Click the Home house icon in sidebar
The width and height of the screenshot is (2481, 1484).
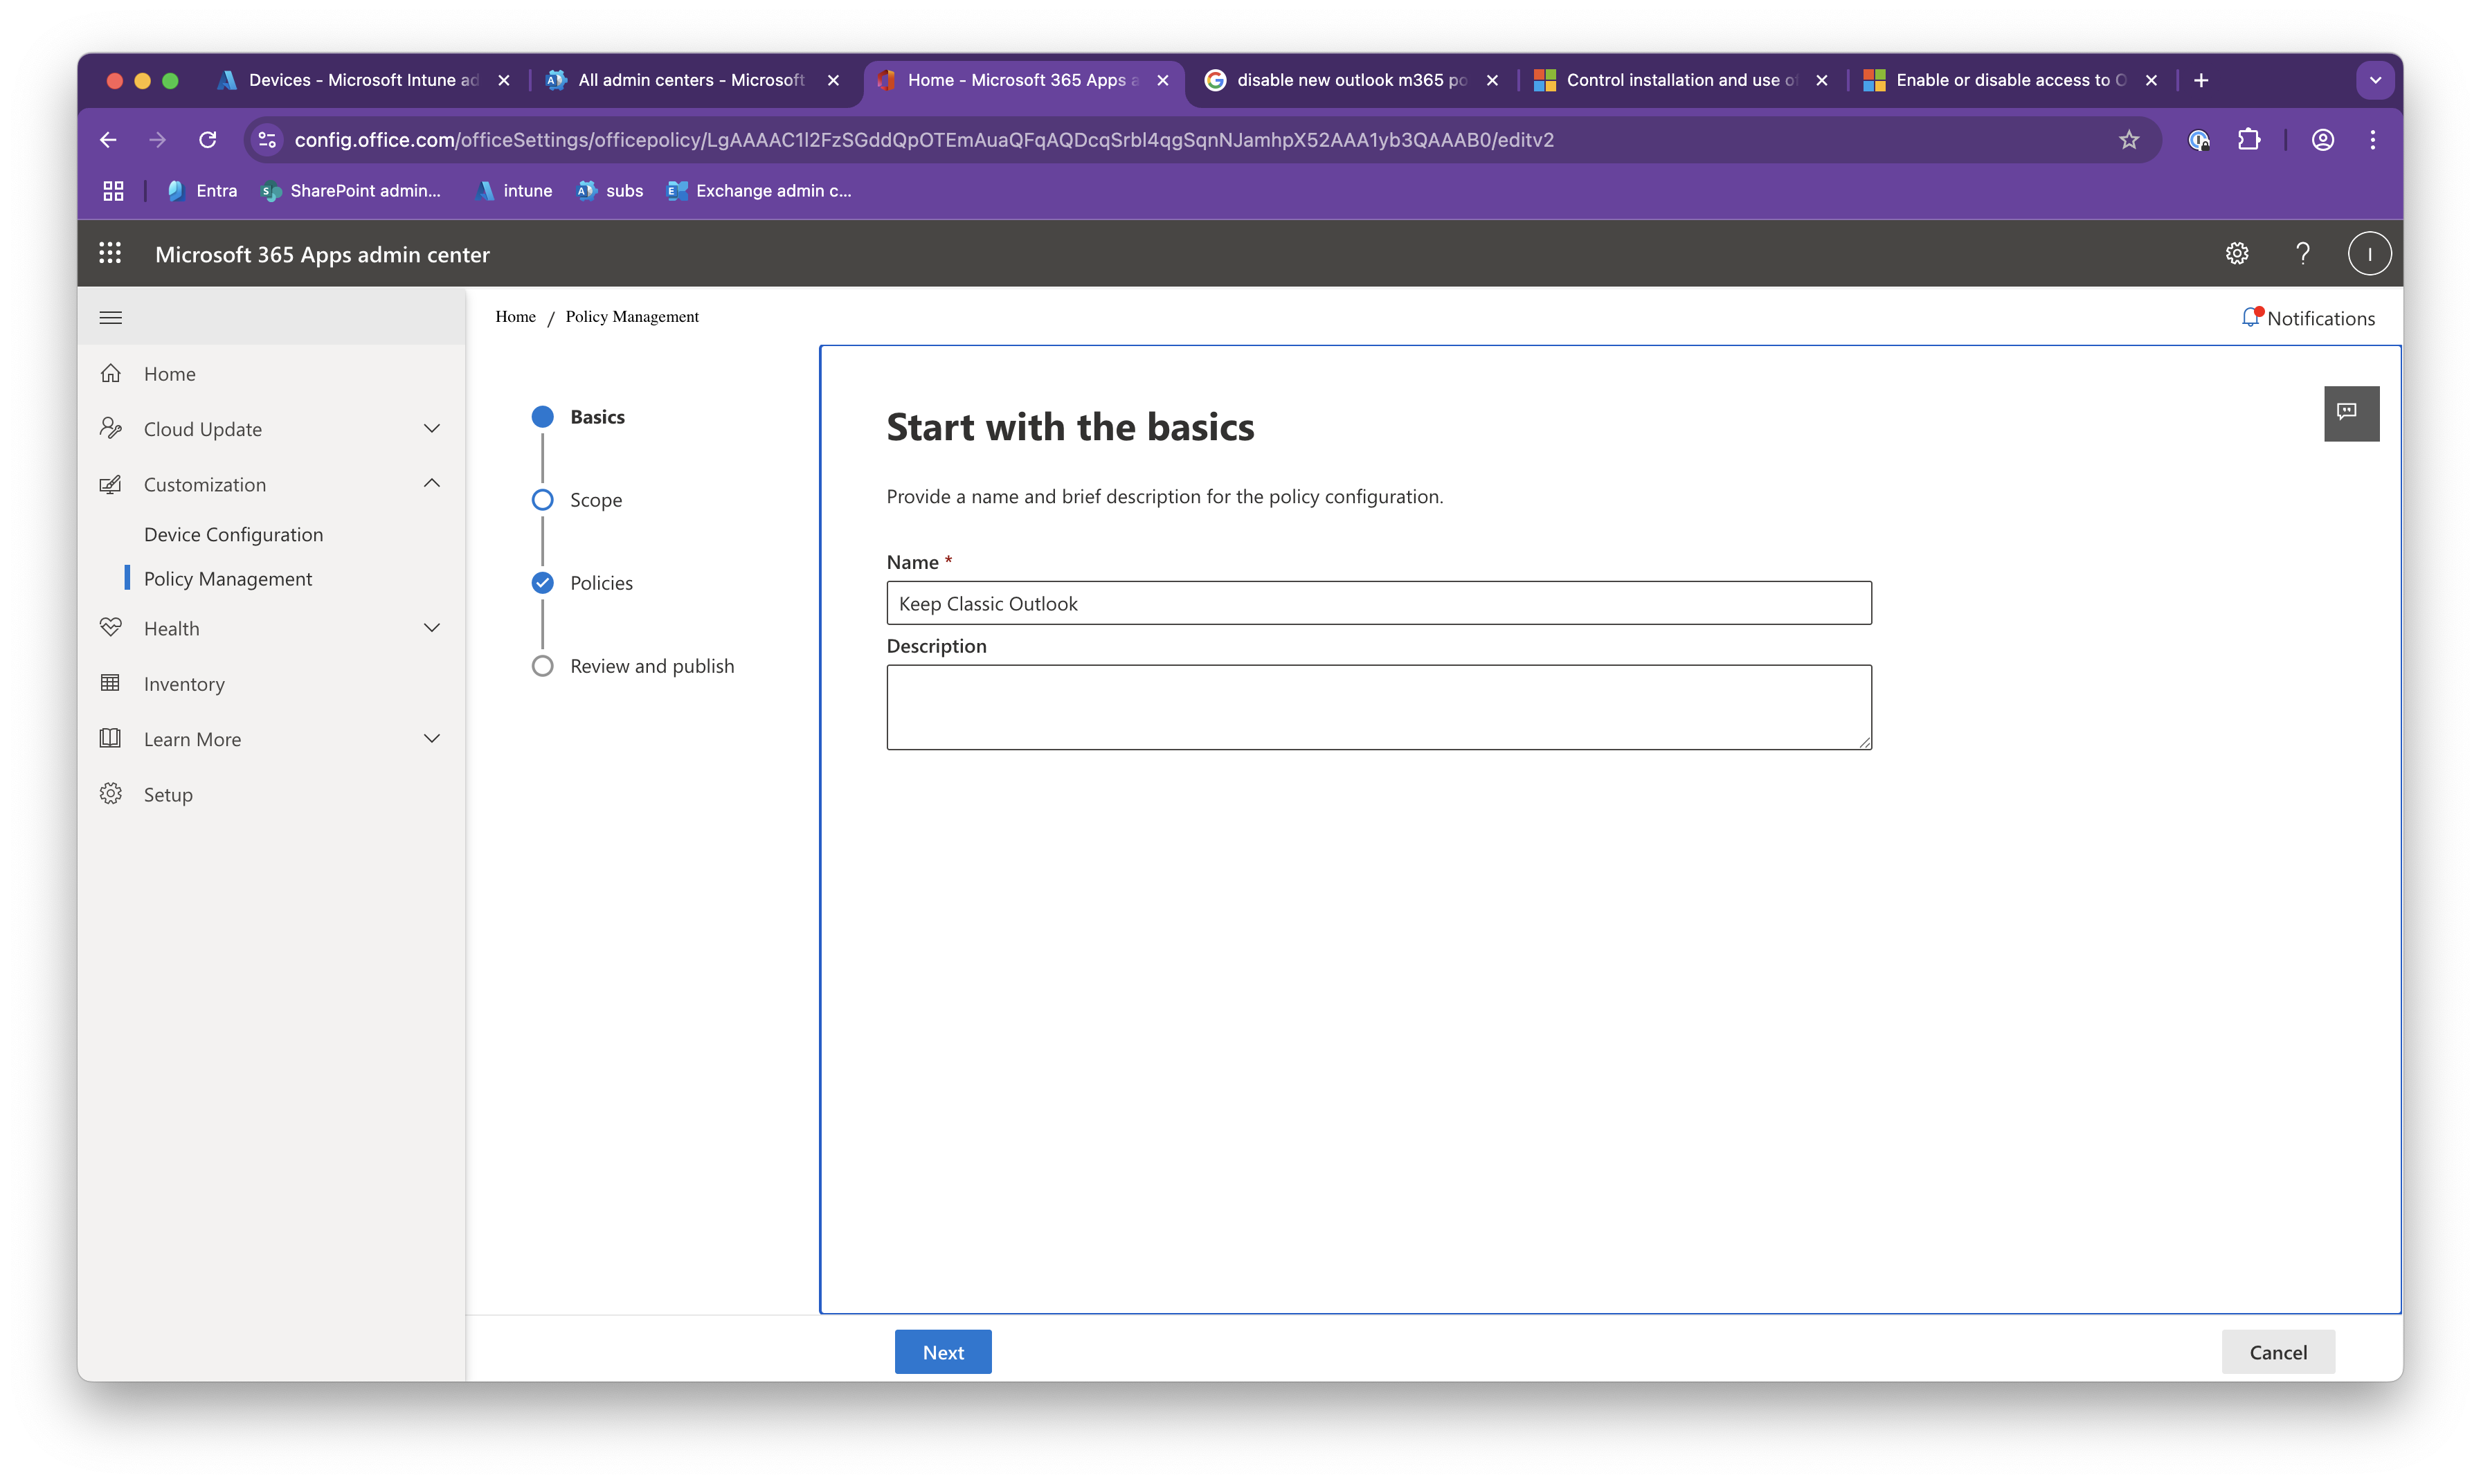(111, 373)
